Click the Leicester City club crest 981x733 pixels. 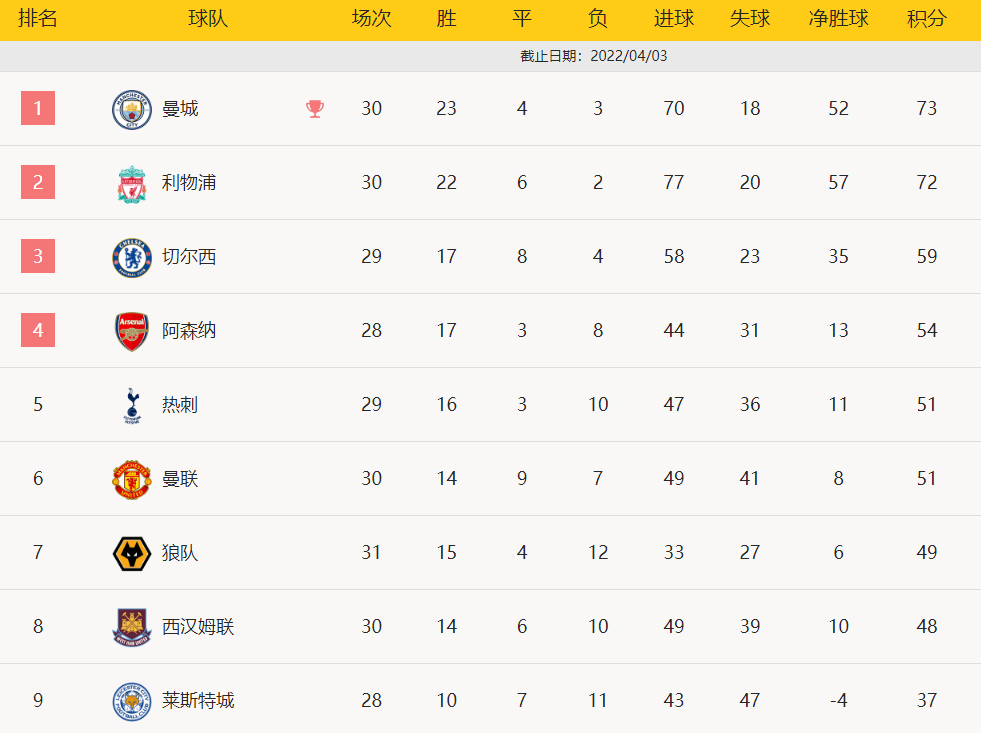[131, 700]
